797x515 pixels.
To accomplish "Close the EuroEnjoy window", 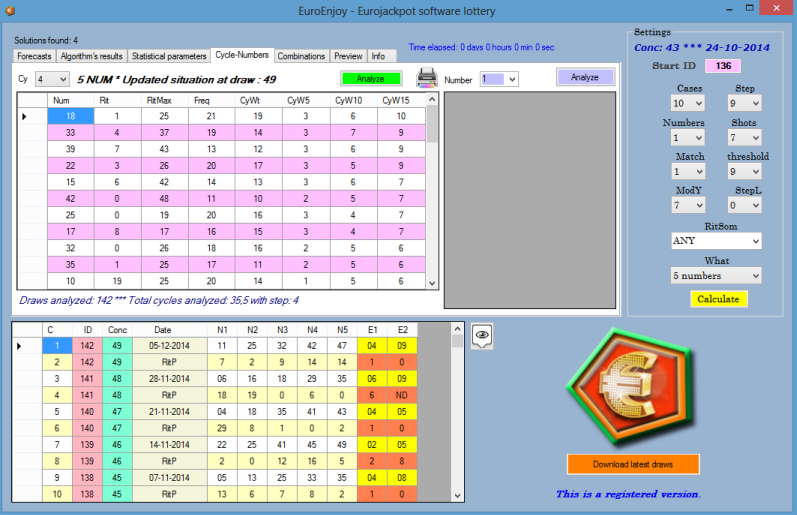I will coord(774,8).
